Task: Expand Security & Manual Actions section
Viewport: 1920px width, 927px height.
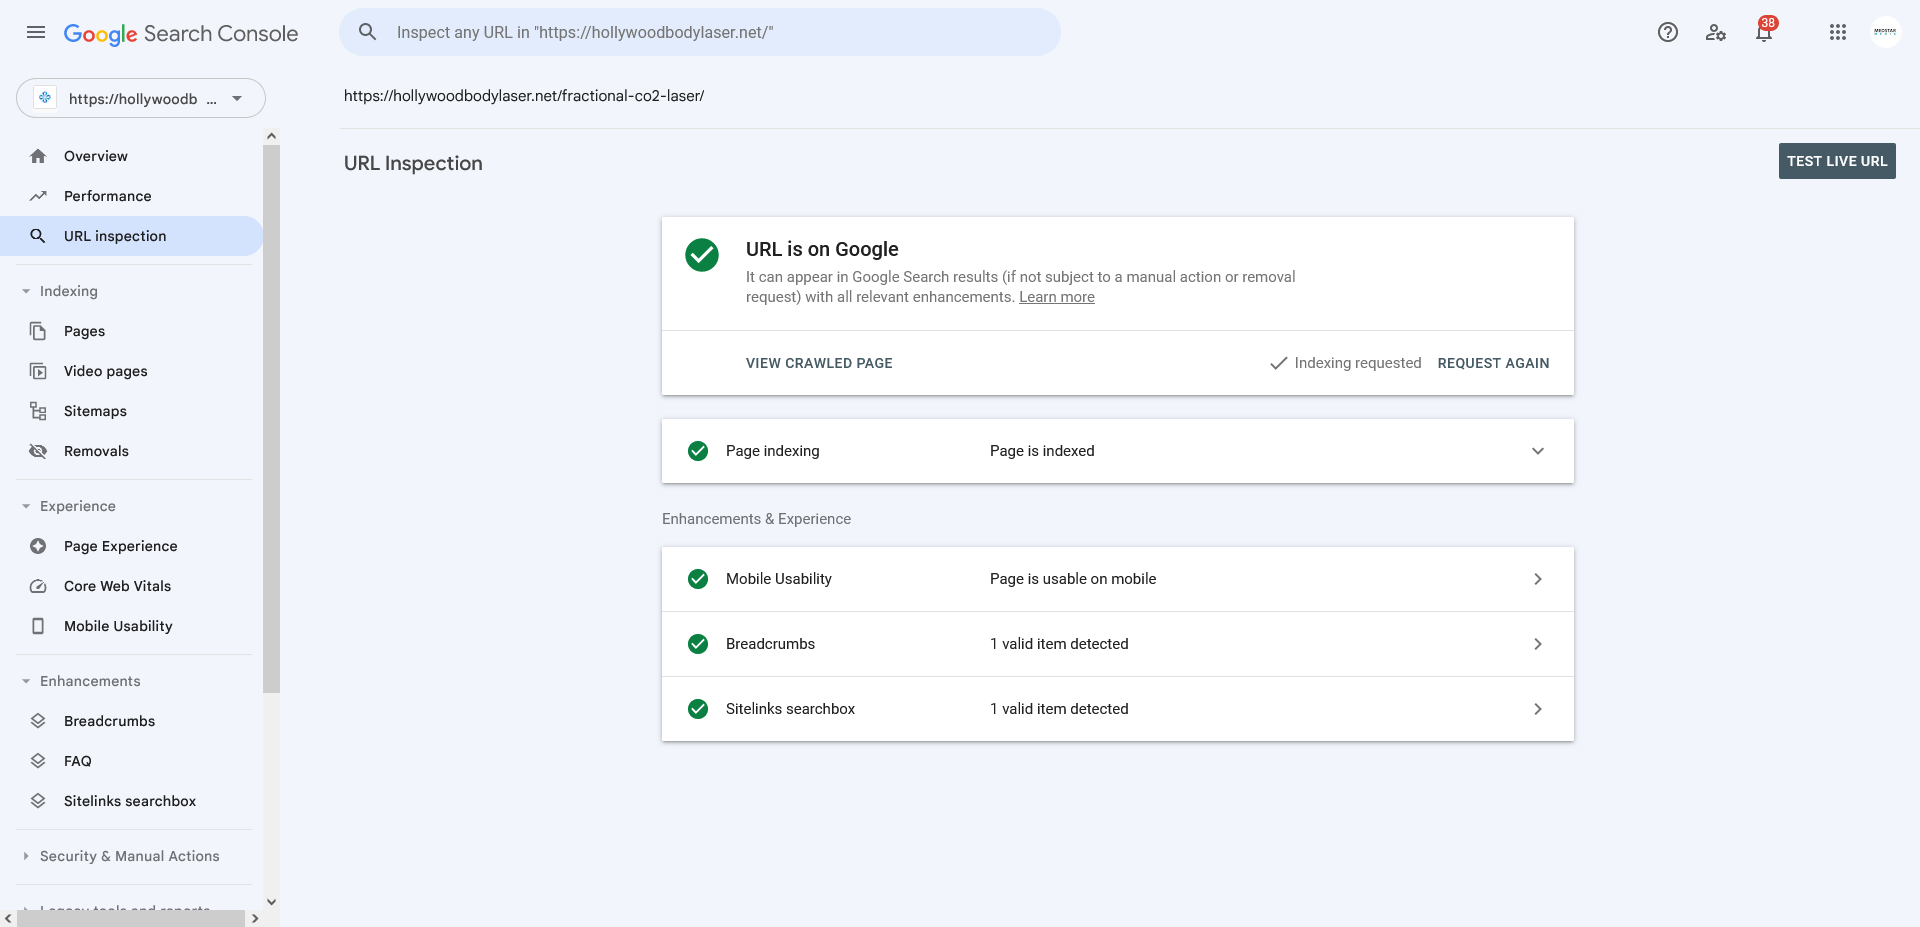Action: pyautogui.click(x=129, y=856)
